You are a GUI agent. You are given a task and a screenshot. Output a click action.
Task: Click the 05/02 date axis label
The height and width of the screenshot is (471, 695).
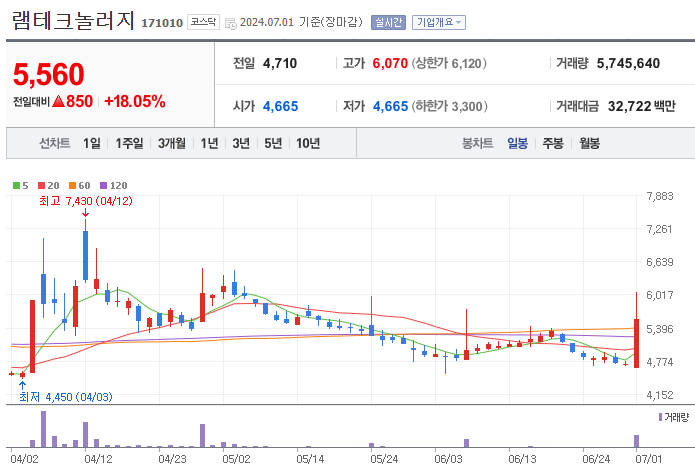236,459
